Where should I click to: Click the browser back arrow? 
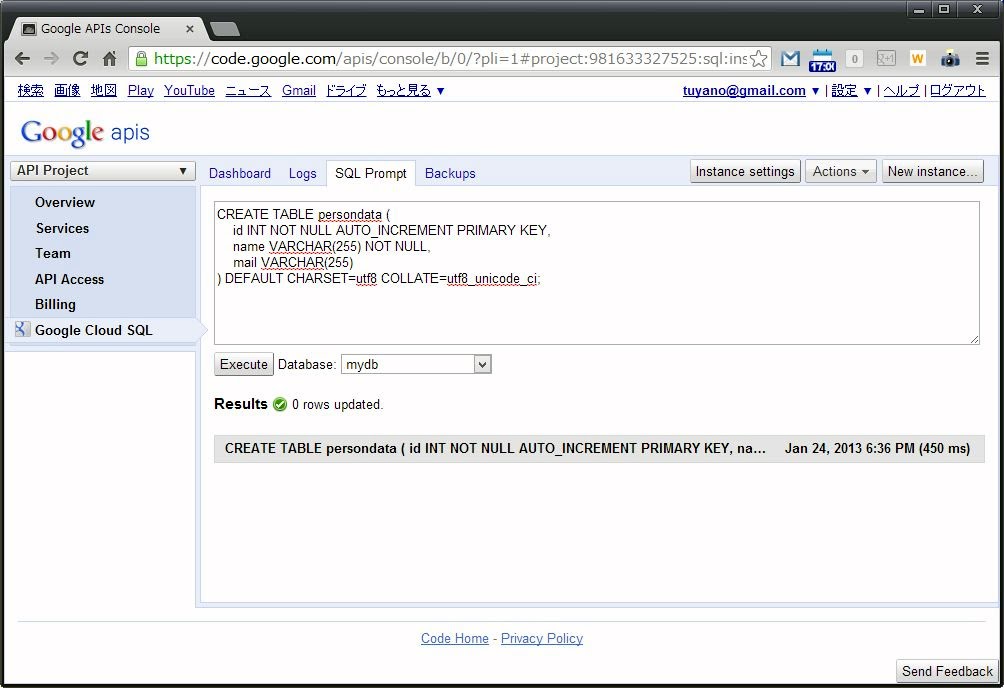point(23,59)
